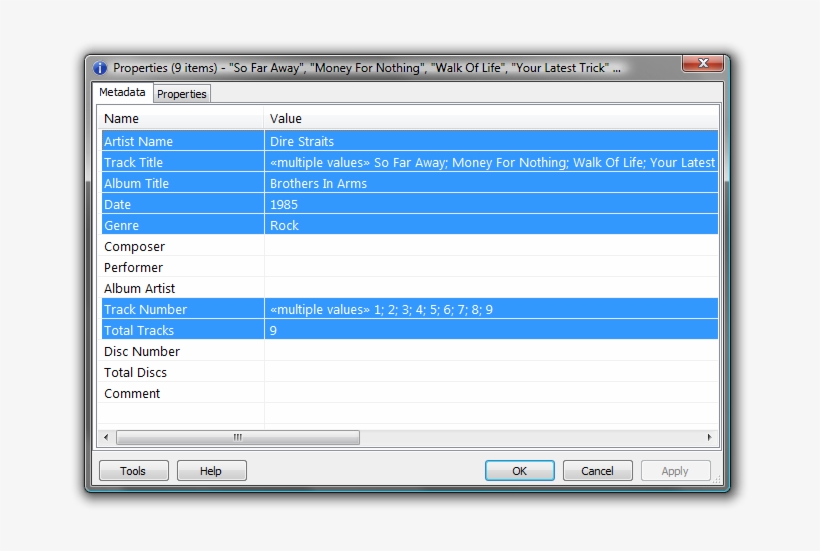Switch to the Properties tab
Image resolution: width=820 pixels, height=551 pixels.
pos(182,94)
